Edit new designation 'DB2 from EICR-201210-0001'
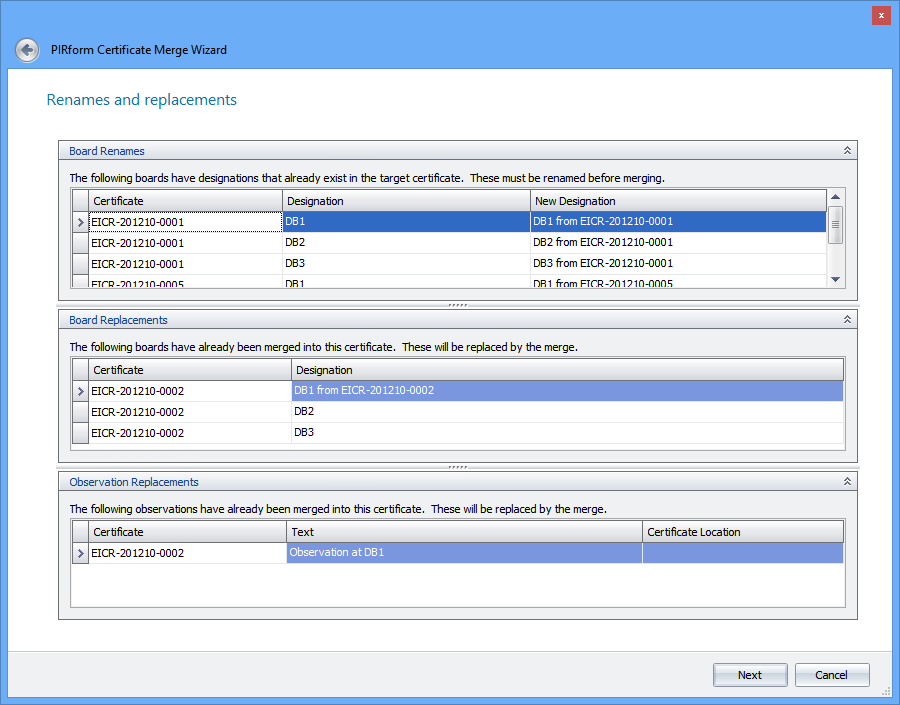Image resolution: width=900 pixels, height=705 pixels. [678, 243]
